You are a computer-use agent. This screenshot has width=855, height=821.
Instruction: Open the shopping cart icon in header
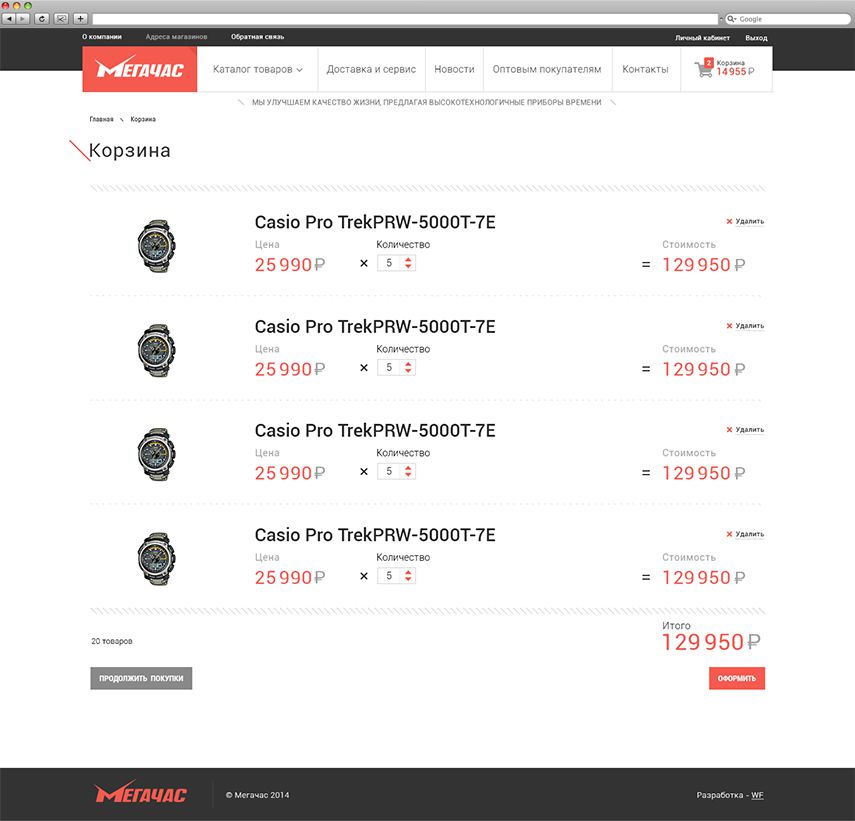(703, 70)
